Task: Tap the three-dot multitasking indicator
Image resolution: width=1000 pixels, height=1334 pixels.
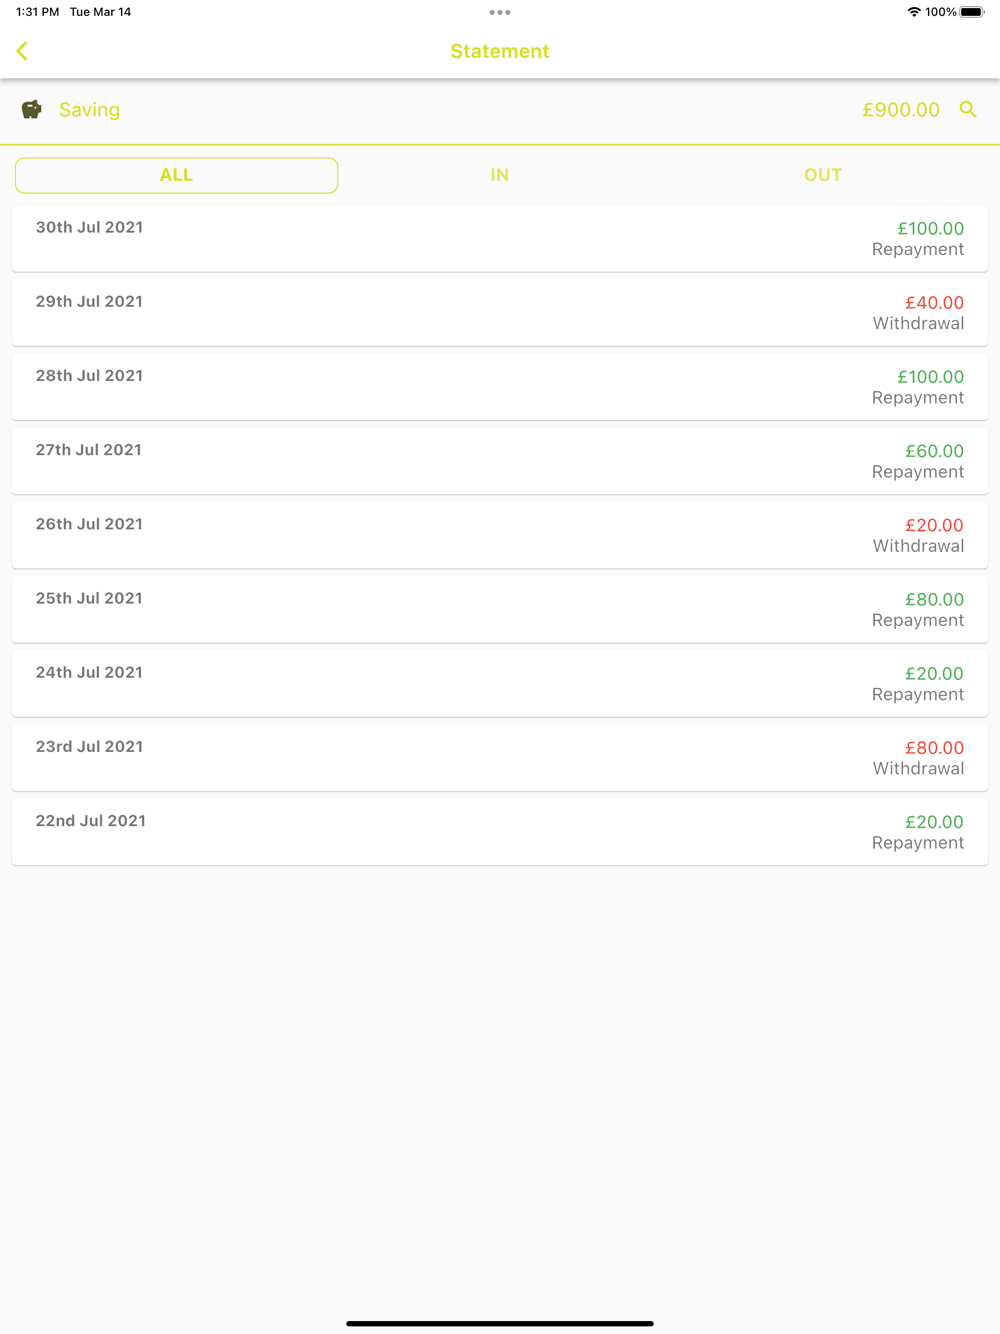Action: pyautogui.click(x=500, y=13)
